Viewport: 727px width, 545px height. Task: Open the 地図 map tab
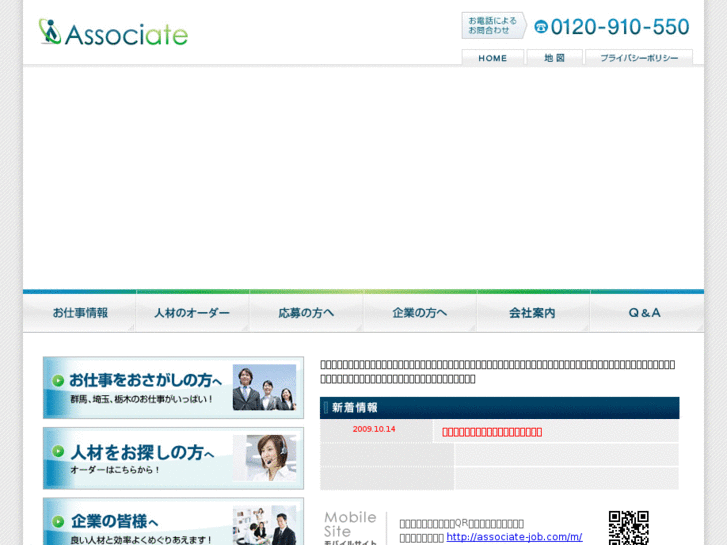coord(555,58)
